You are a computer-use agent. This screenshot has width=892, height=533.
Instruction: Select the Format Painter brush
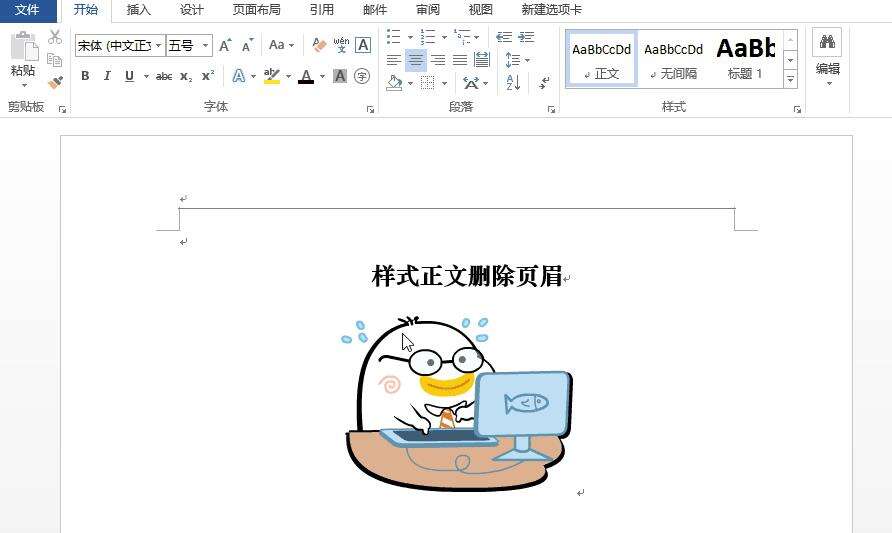point(55,82)
